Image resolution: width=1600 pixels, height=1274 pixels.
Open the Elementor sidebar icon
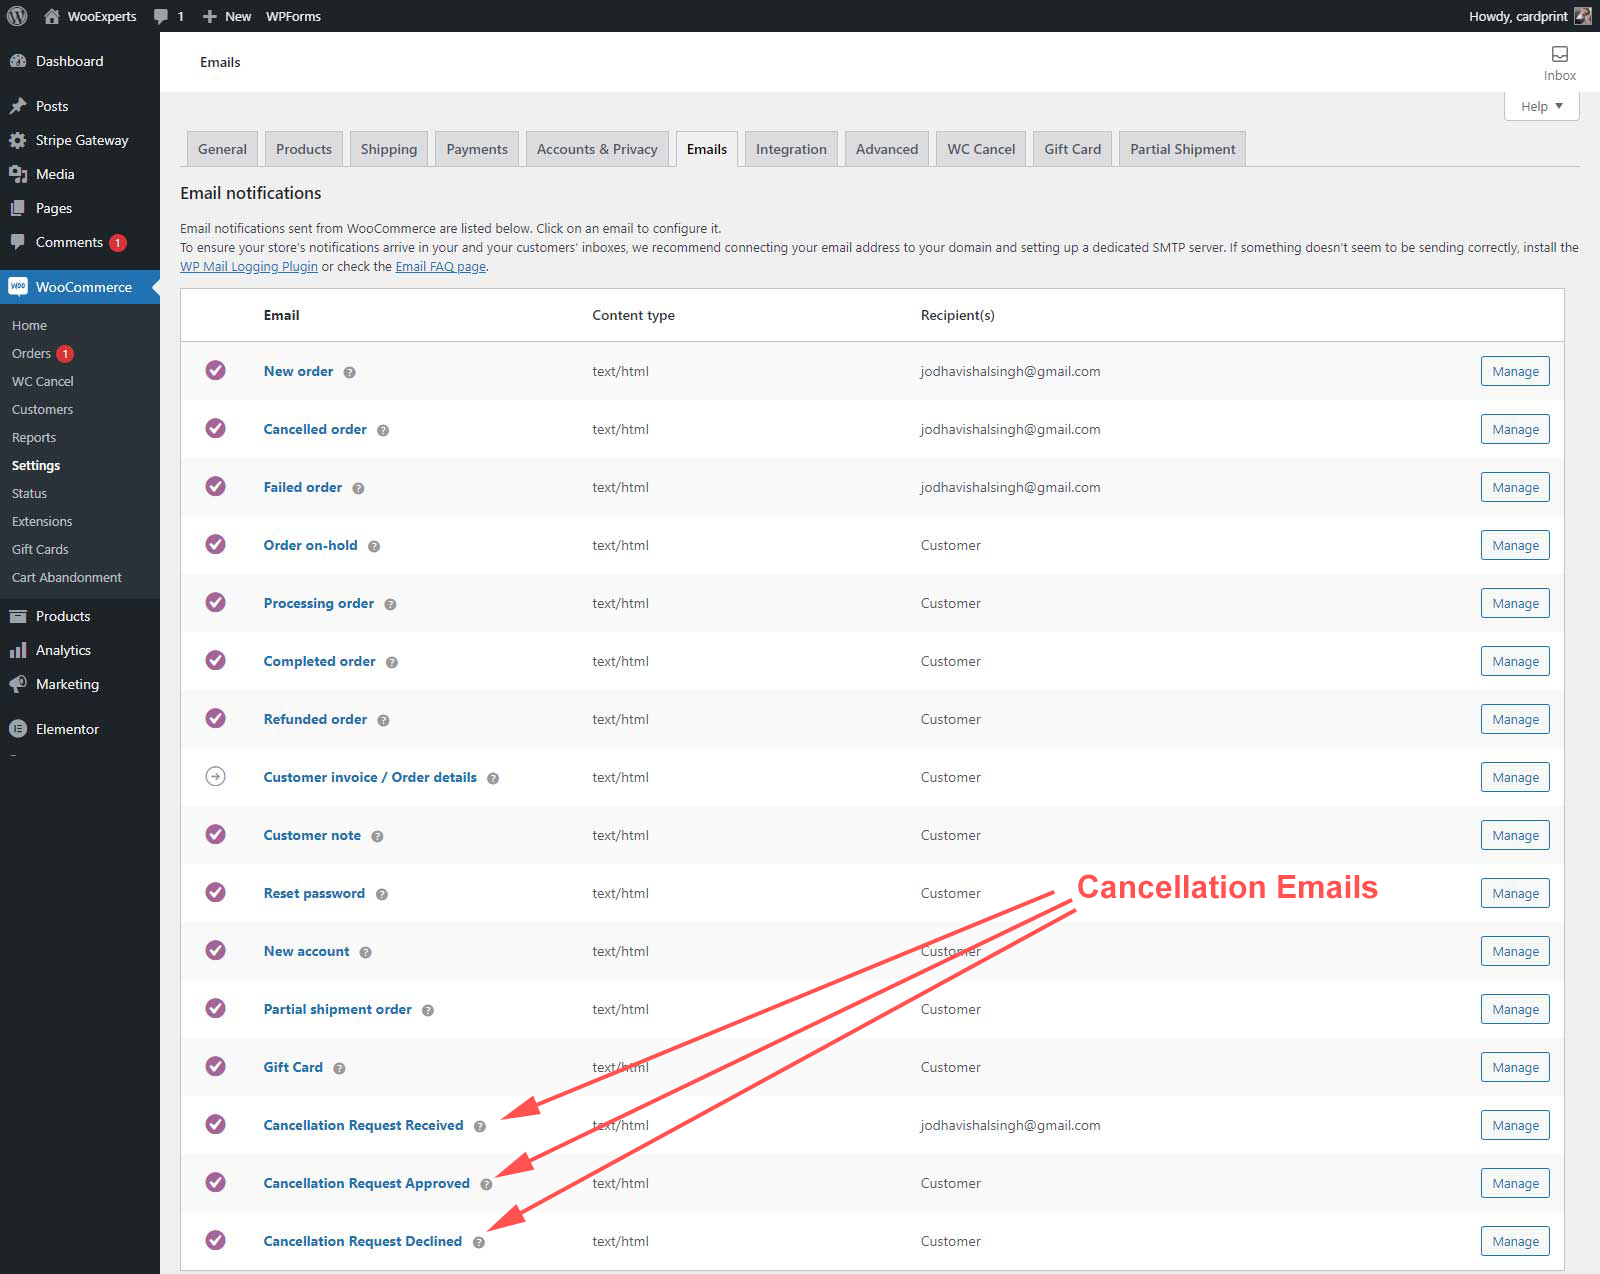[x=17, y=729]
